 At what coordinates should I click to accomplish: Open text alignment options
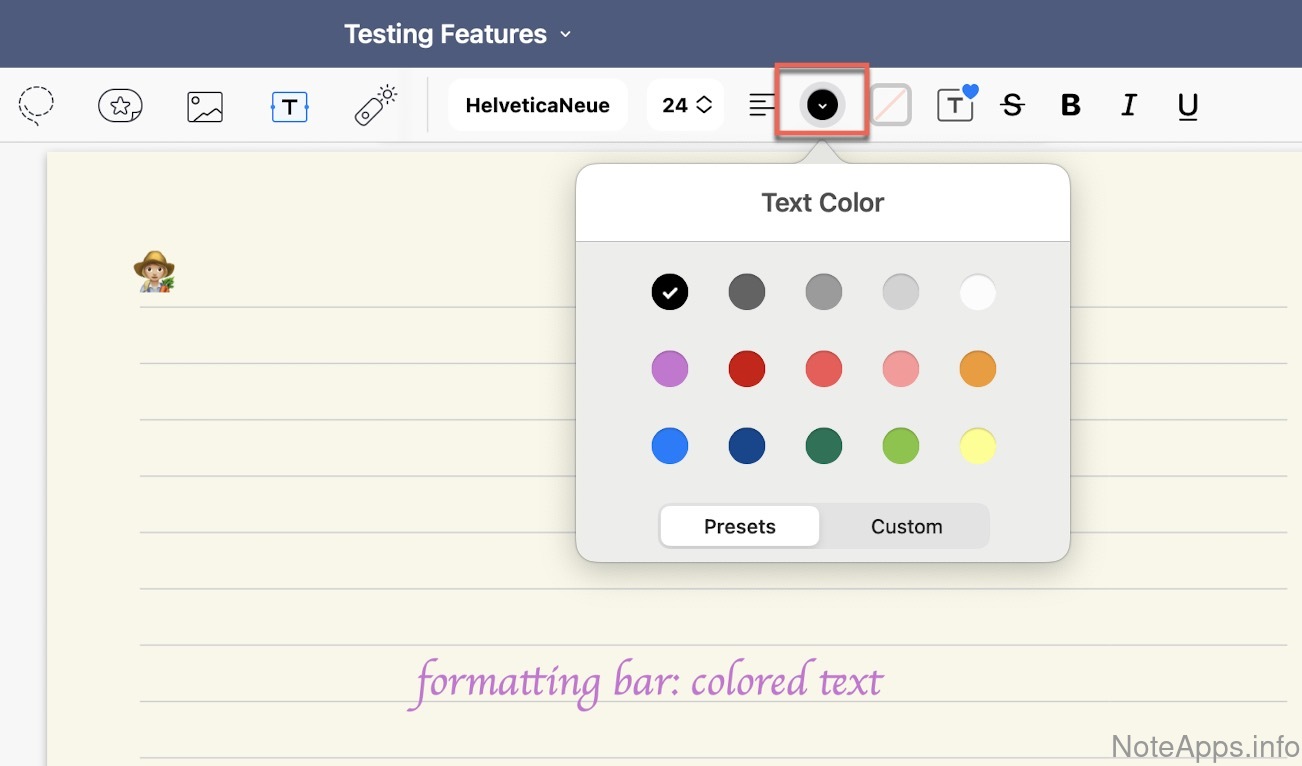[x=762, y=105]
